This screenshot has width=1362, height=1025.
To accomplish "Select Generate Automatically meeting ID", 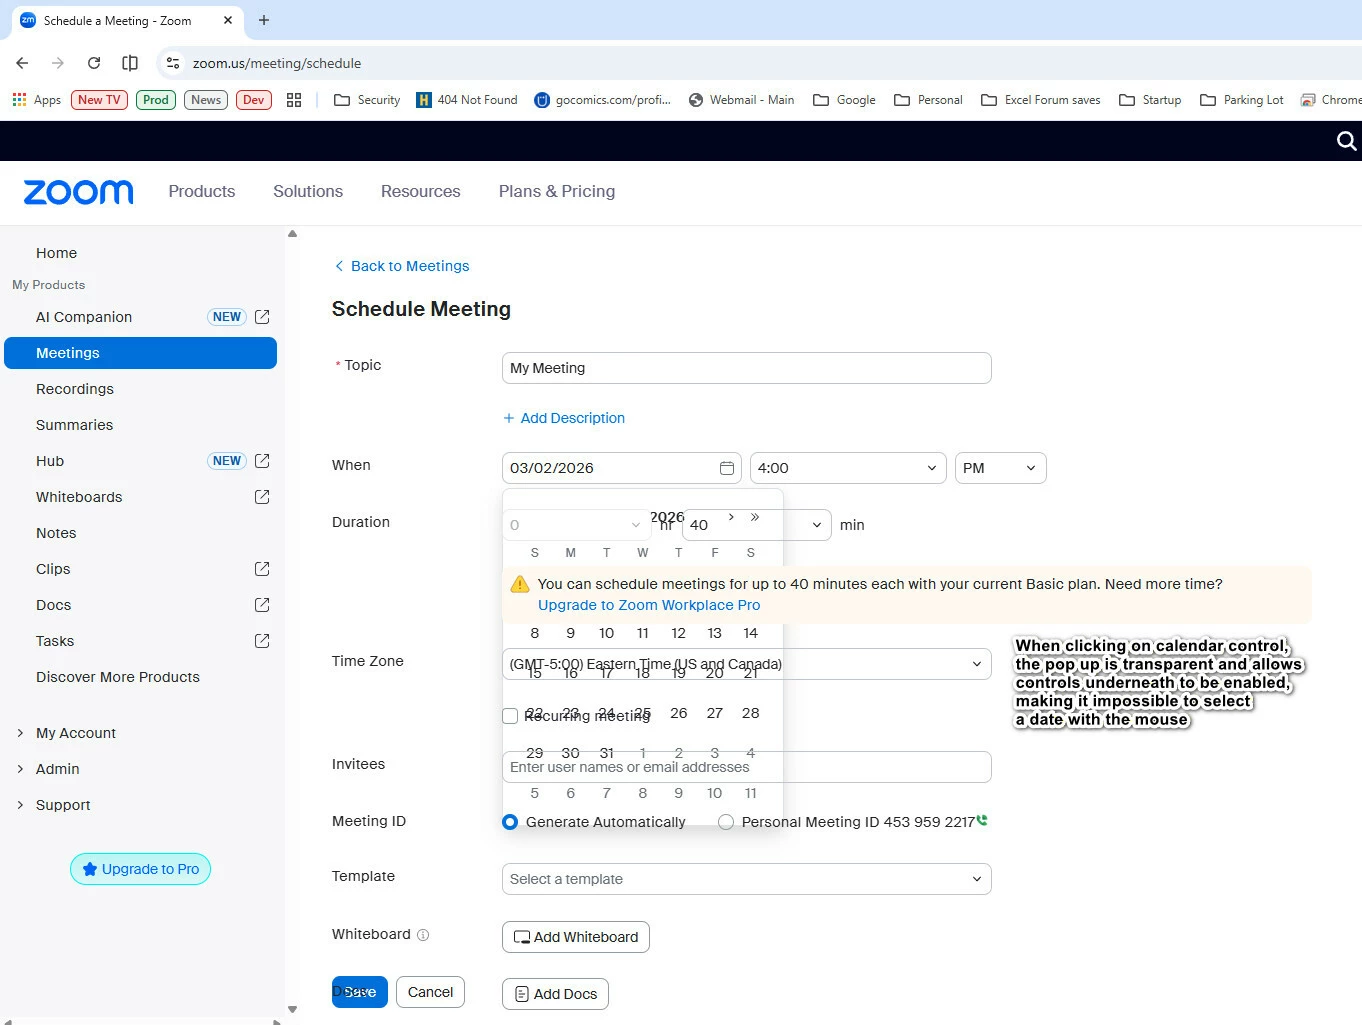I will tap(510, 822).
